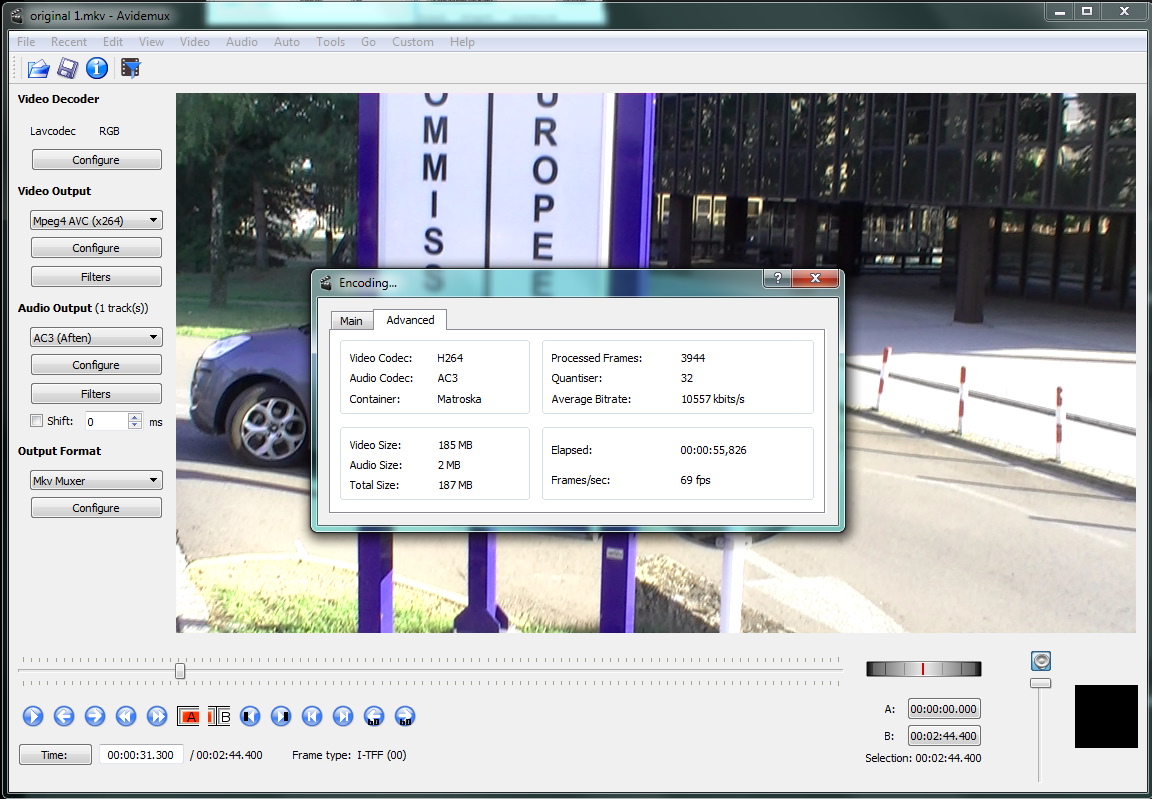Select the Advanced tab in Encoding dialog
The width and height of the screenshot is (1152, 799).
[410, 320]
